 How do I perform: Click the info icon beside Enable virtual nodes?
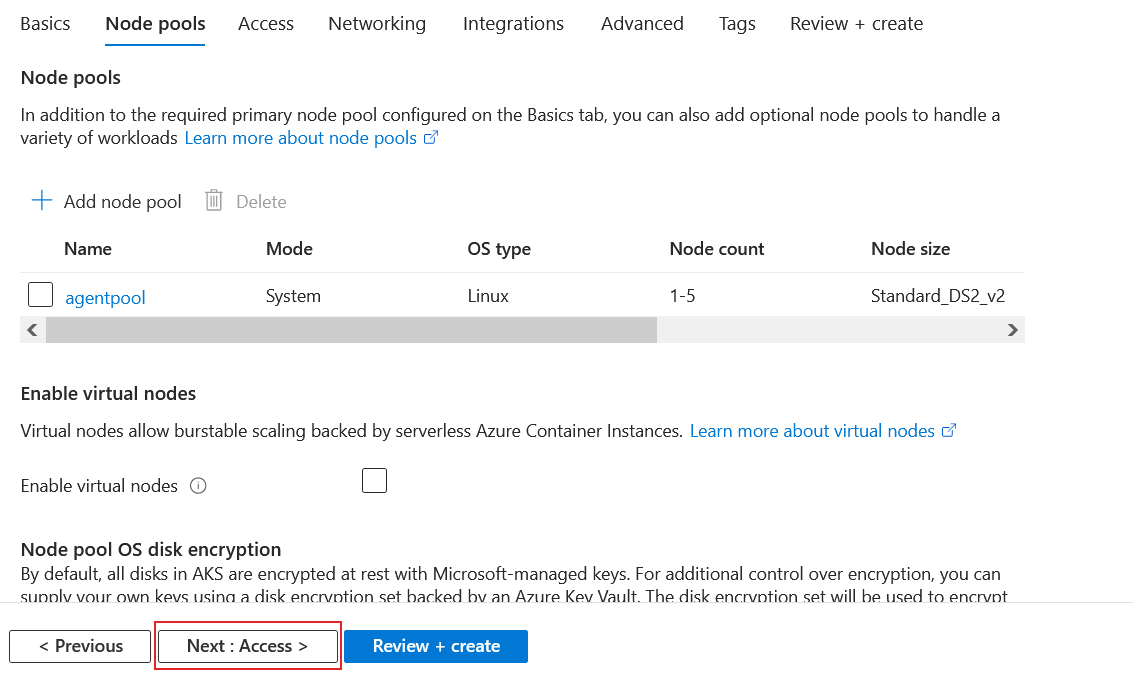point(198,486)
